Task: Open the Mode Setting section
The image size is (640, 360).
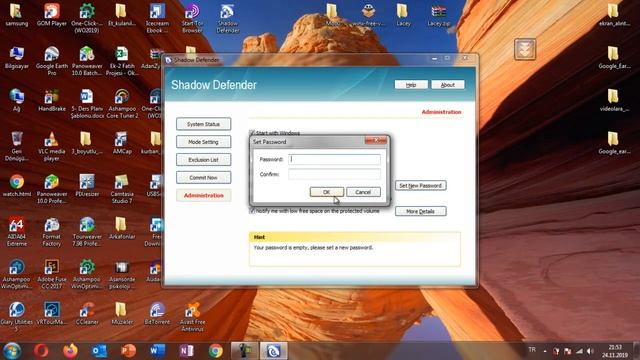Action: [x=203, y=142]
